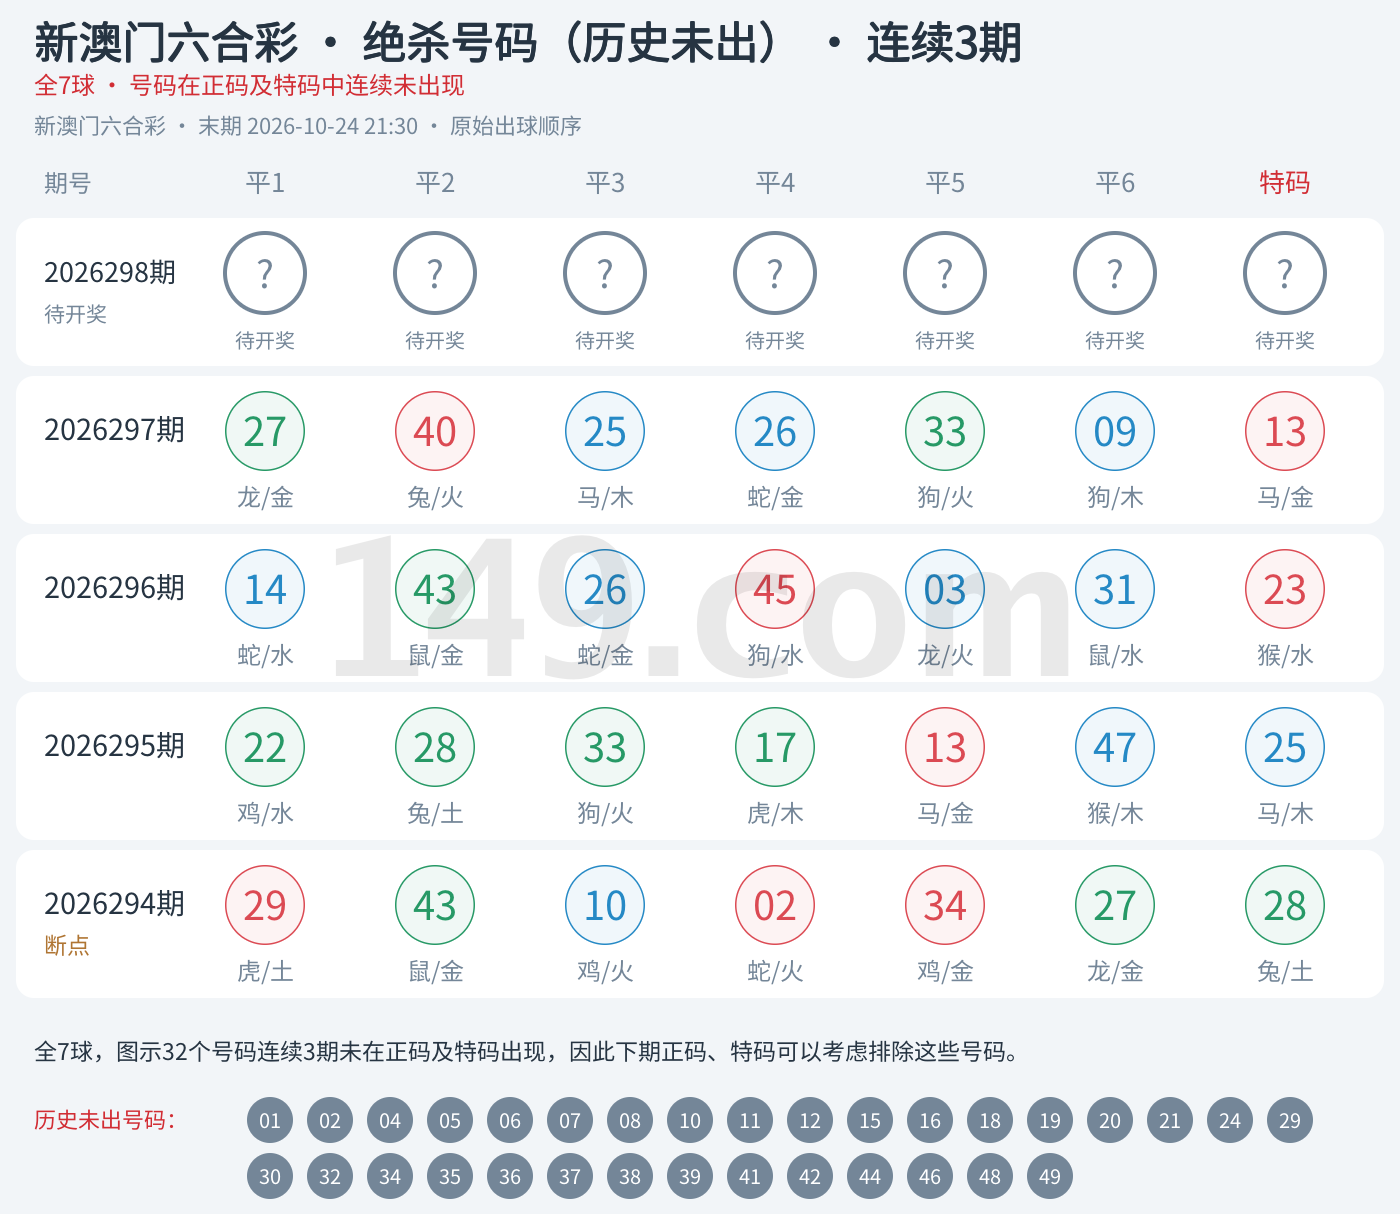Click the 2026298期 period label
This screenshot has height=1214, width=1400.
(x=110, y=272)
